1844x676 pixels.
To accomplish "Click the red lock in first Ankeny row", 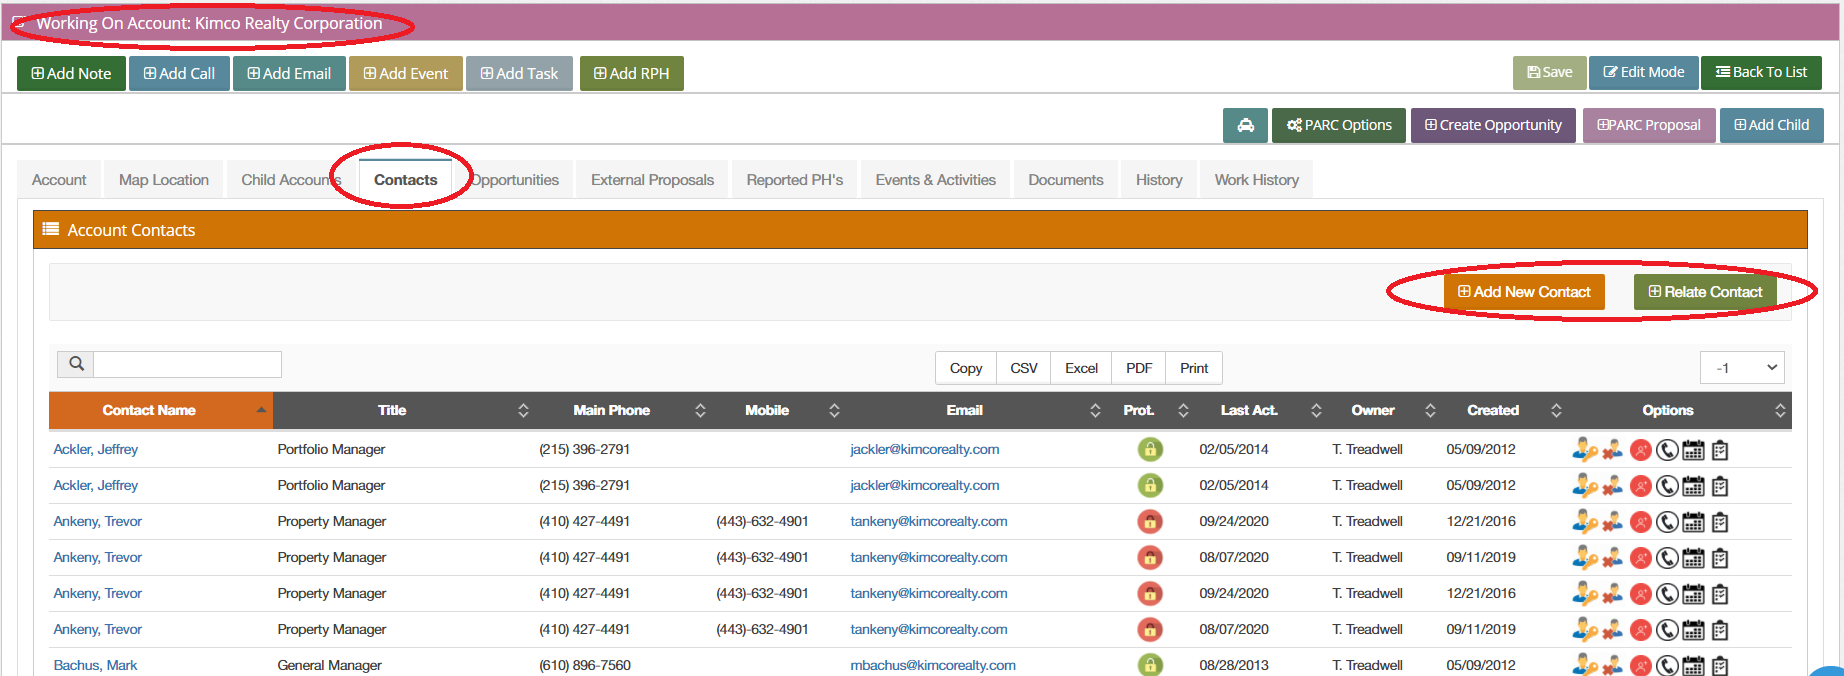I will [1150, 521].
